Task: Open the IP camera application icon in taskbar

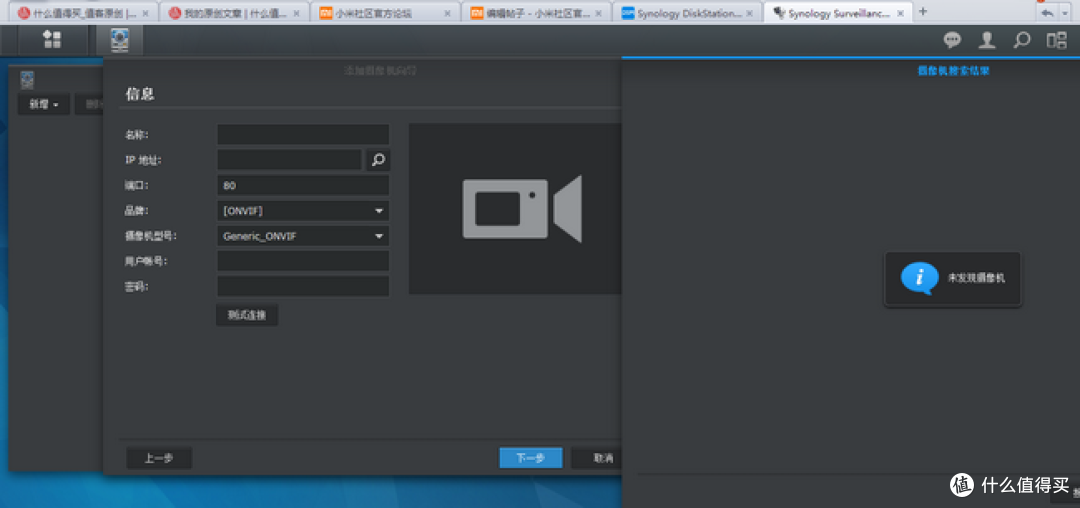Action: pos(120,41)
